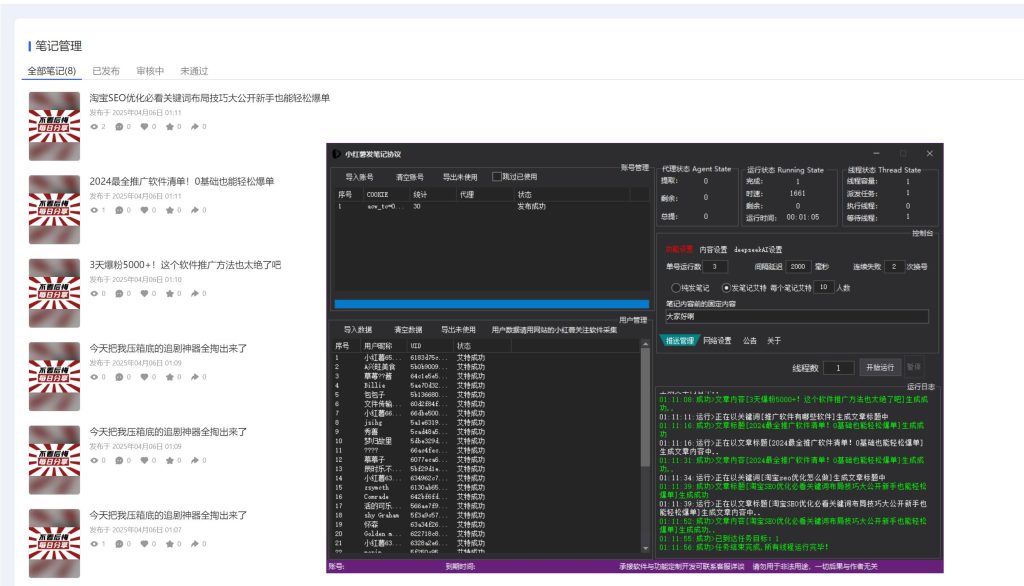Enable the 跳过已使用 checkbox
Image resolution: width=1024 pixels, height=586 pixels.
tap(496, 177)
